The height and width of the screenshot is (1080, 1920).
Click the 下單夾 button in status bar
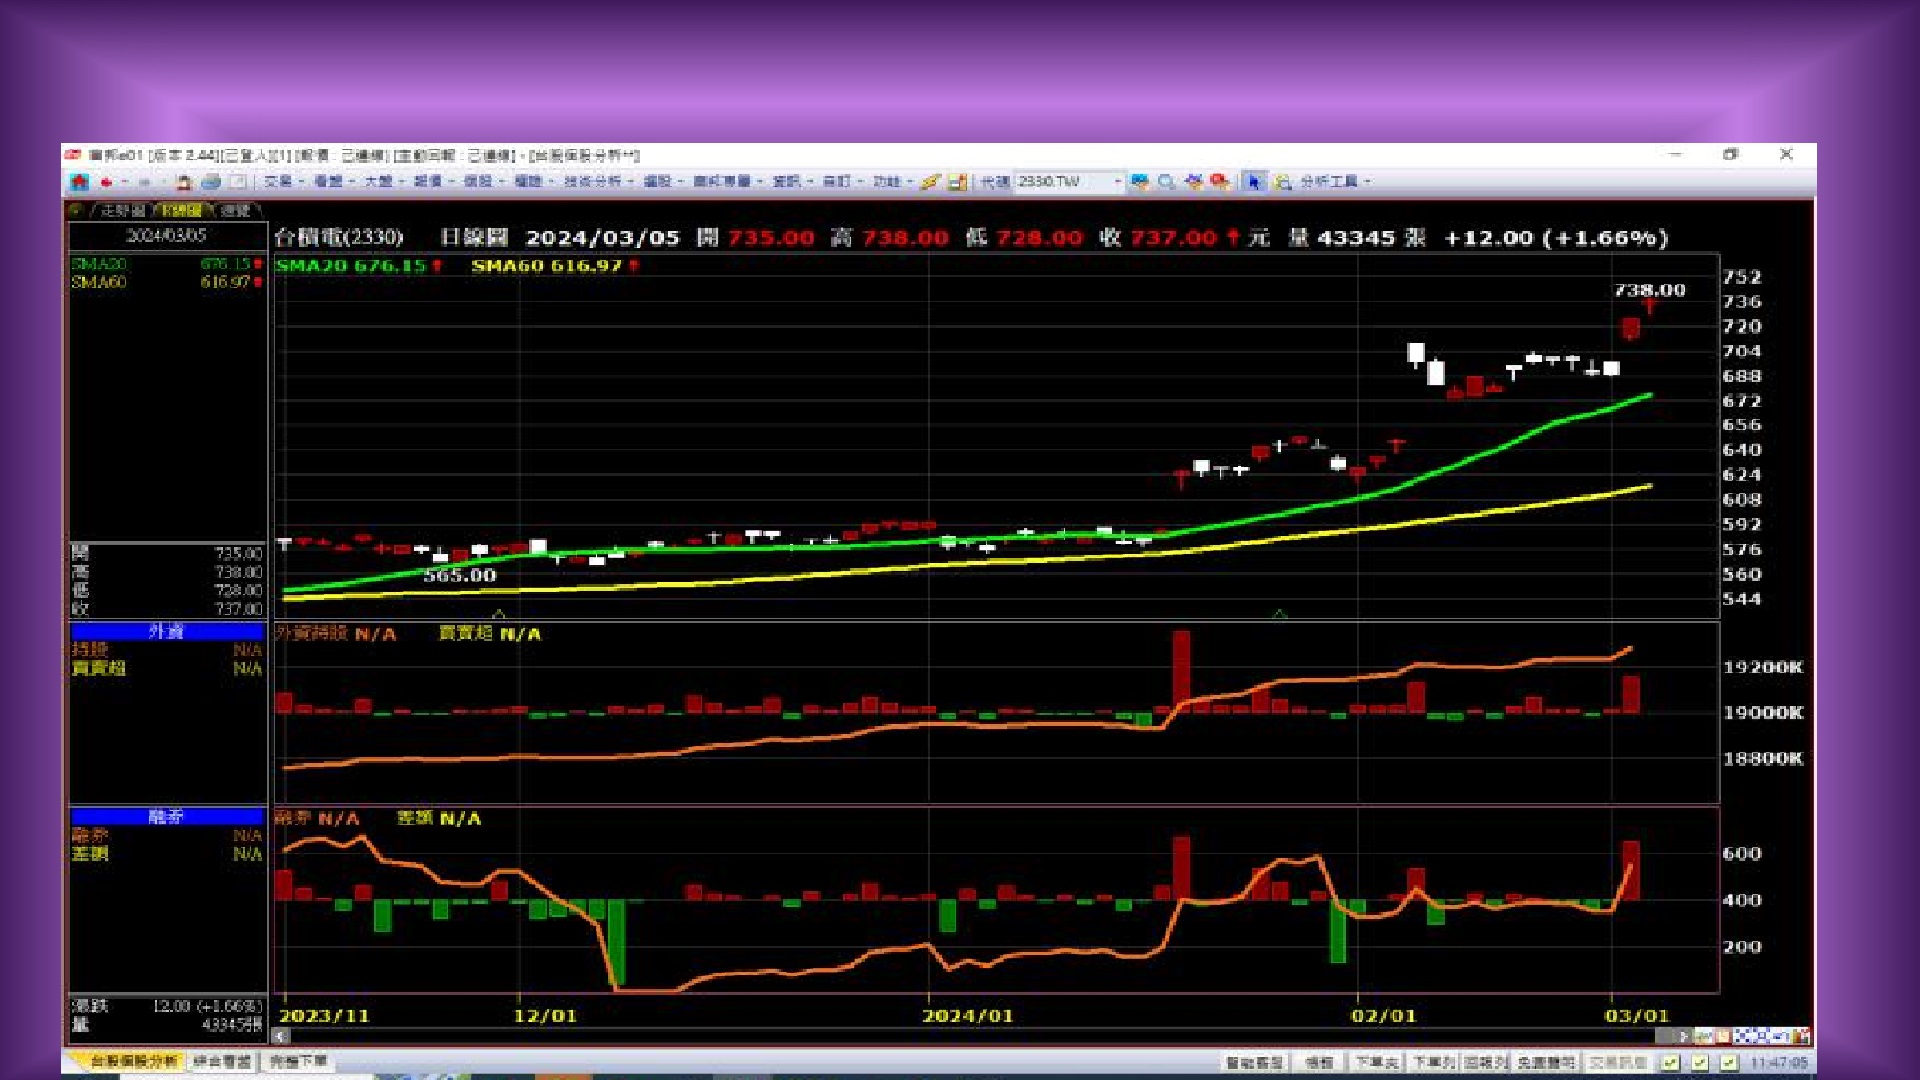click(x=1376, y=1062)
